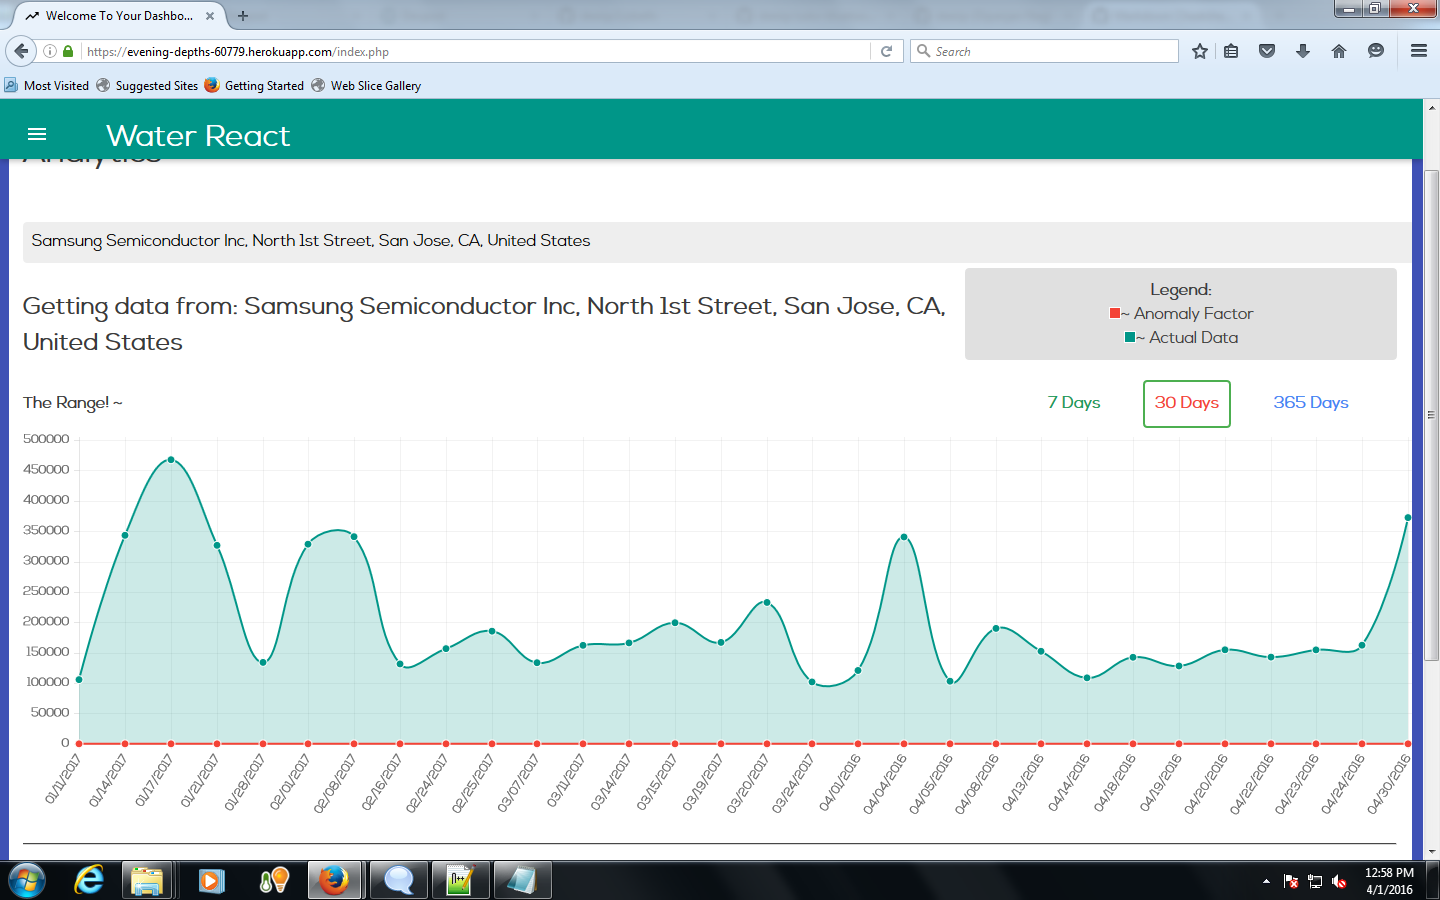Open the Most Visited bookmarks folder
The width and height of the screenshot is (1440, 900).
(47, 86)
